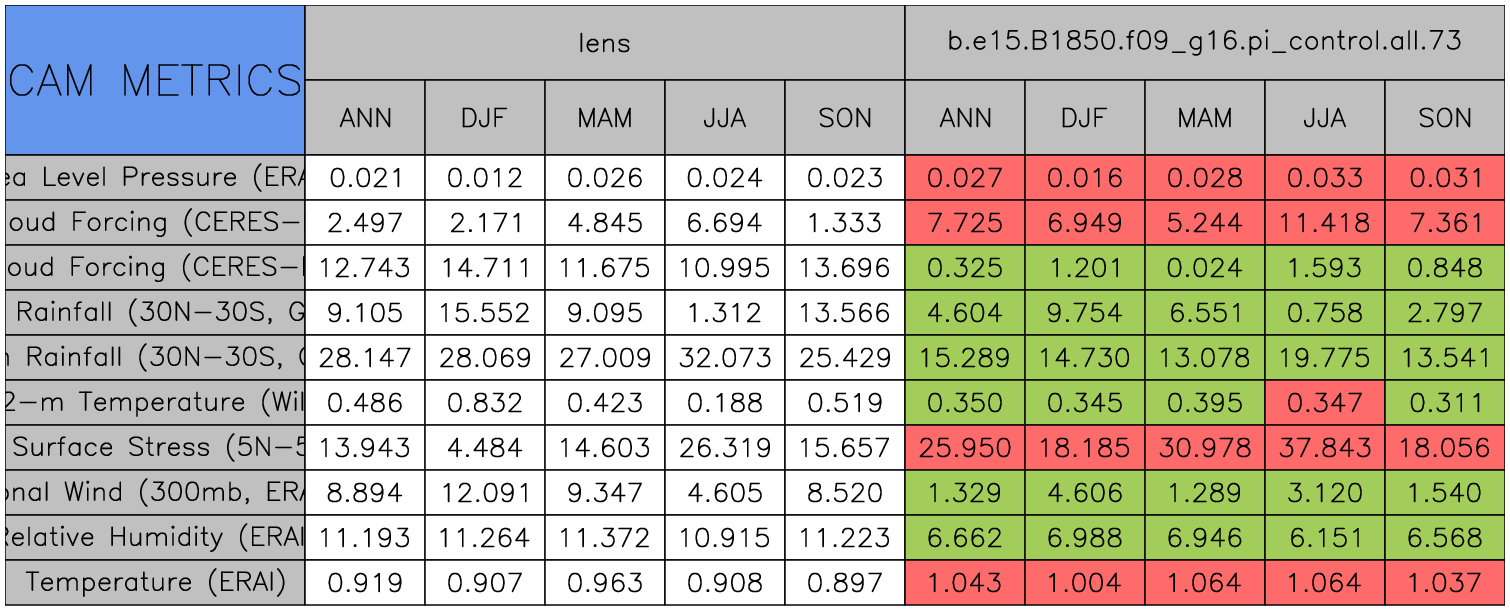Click the green cell showing 19.775
1510x611 pixels.
[1324, 357]
